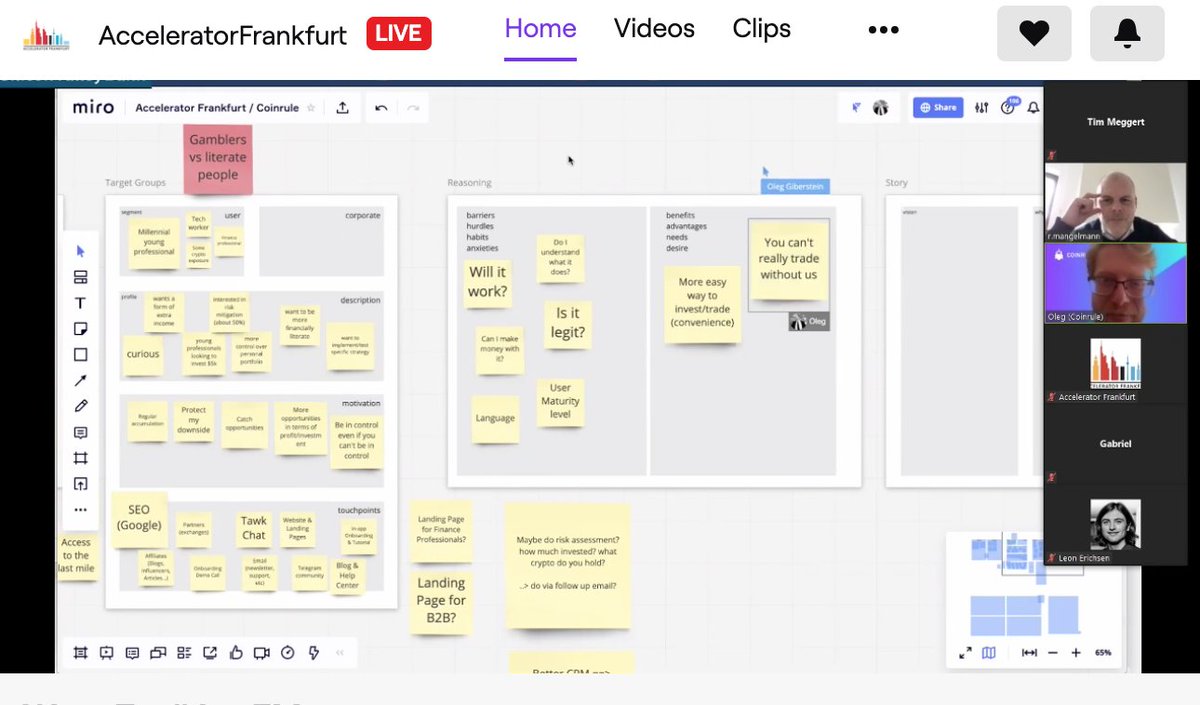
Task: Open the stream's three-dot more menu
Action: (x=883, y=30)
